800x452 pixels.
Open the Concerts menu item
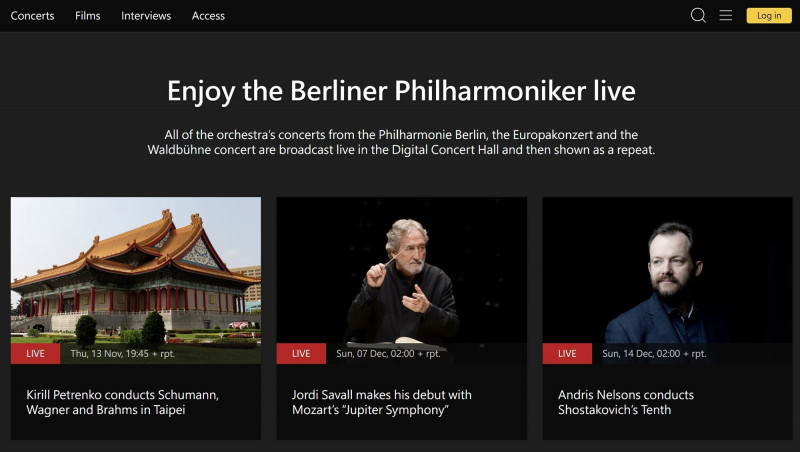click(x=32, y=16)
